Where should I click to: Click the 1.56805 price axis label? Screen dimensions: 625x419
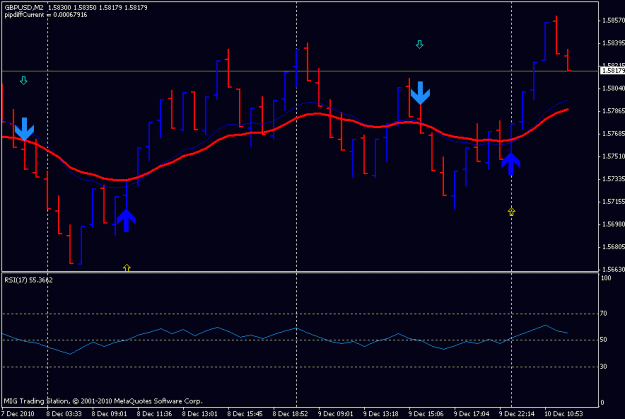(613, 247)
